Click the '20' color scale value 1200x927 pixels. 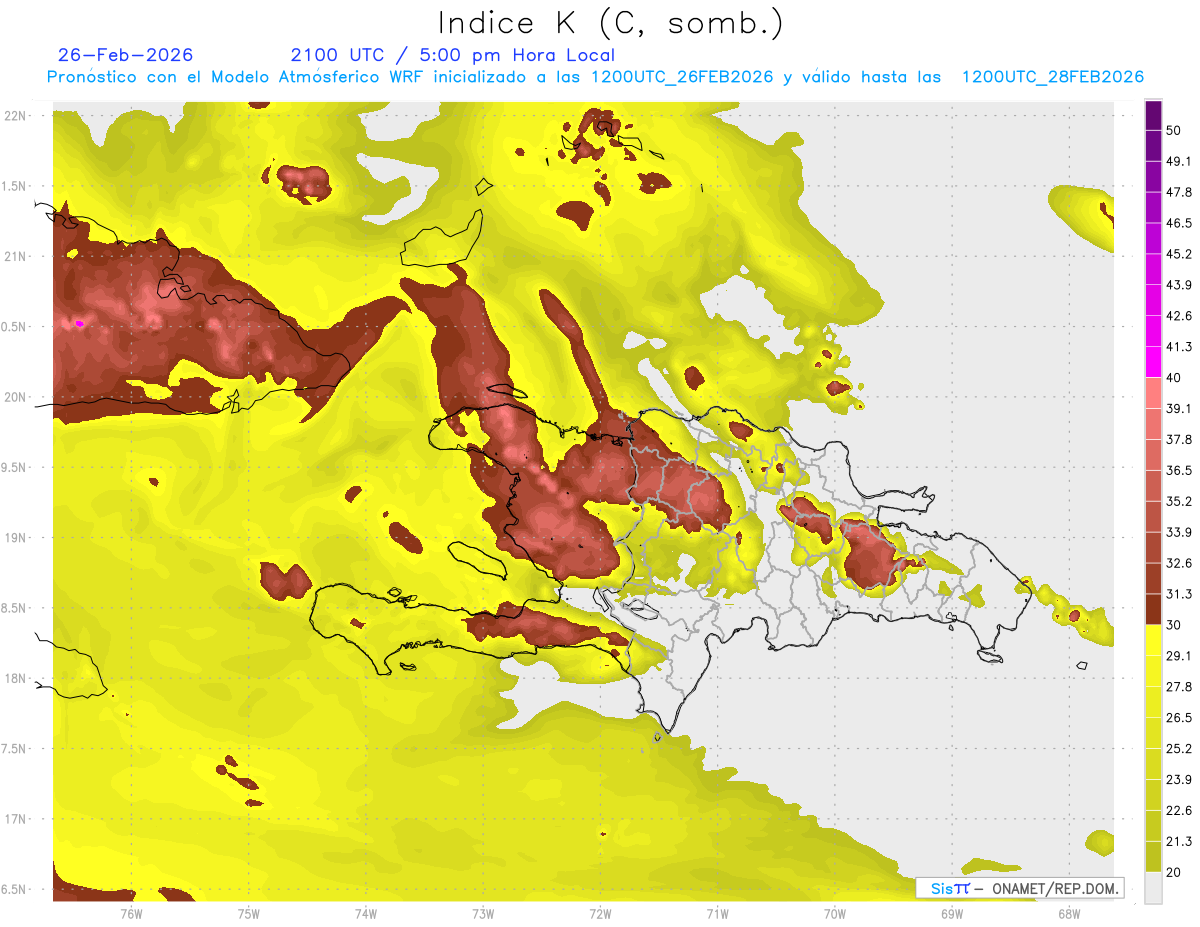pyautogui.click(x=1174, y=872)
